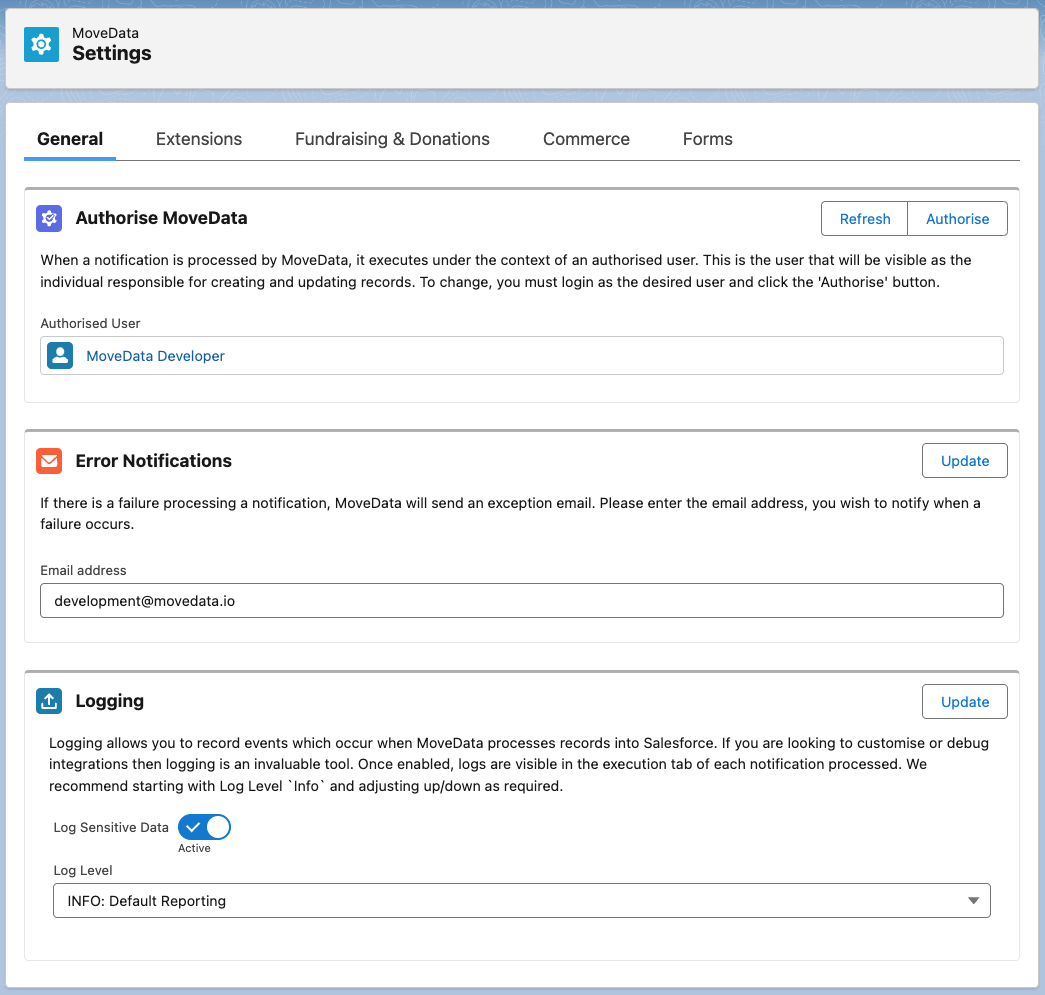
Task: Click Update in Error Notifications section
Action: tap(964, 461)
